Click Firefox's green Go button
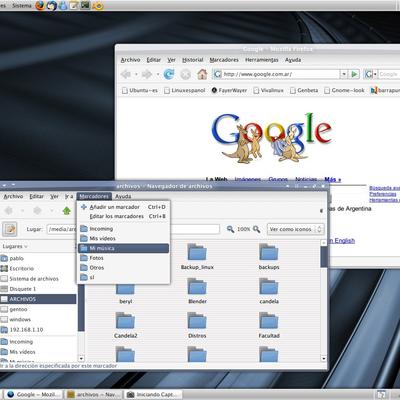The image size is (400, 400). (355, 74)
